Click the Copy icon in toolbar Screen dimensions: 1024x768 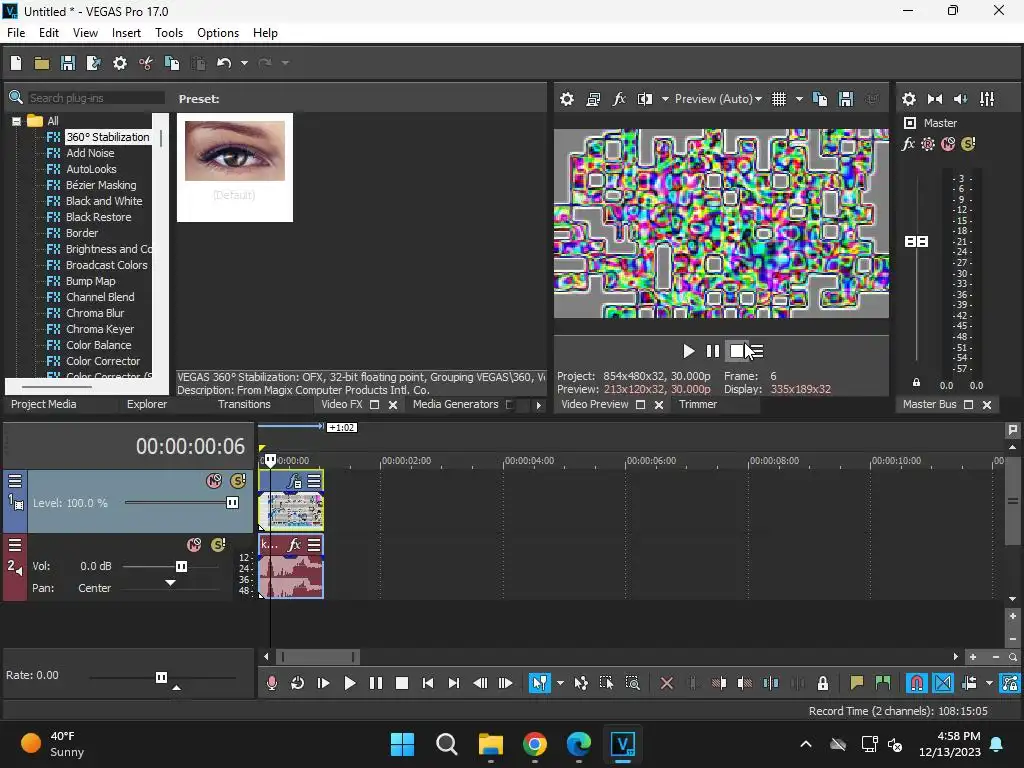pos(172,63)
